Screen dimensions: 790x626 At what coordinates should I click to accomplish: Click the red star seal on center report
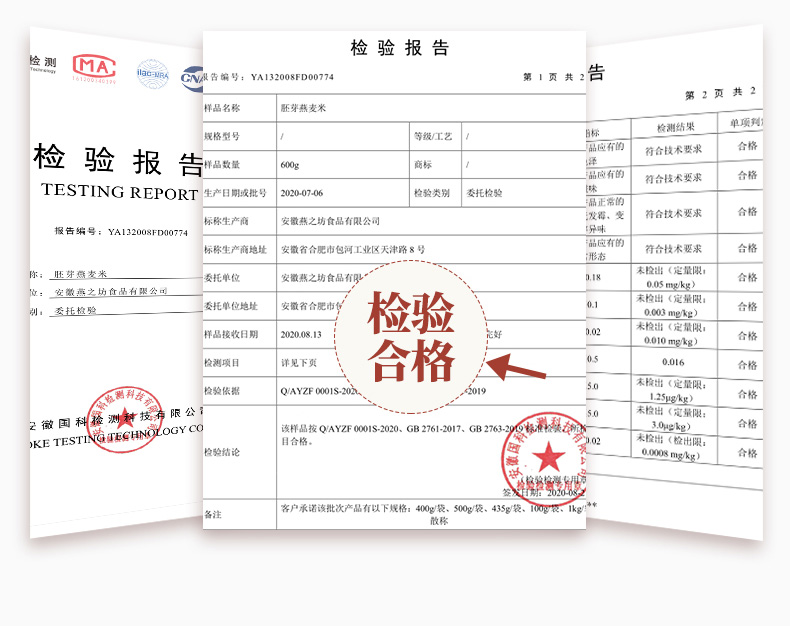(544, 459)
